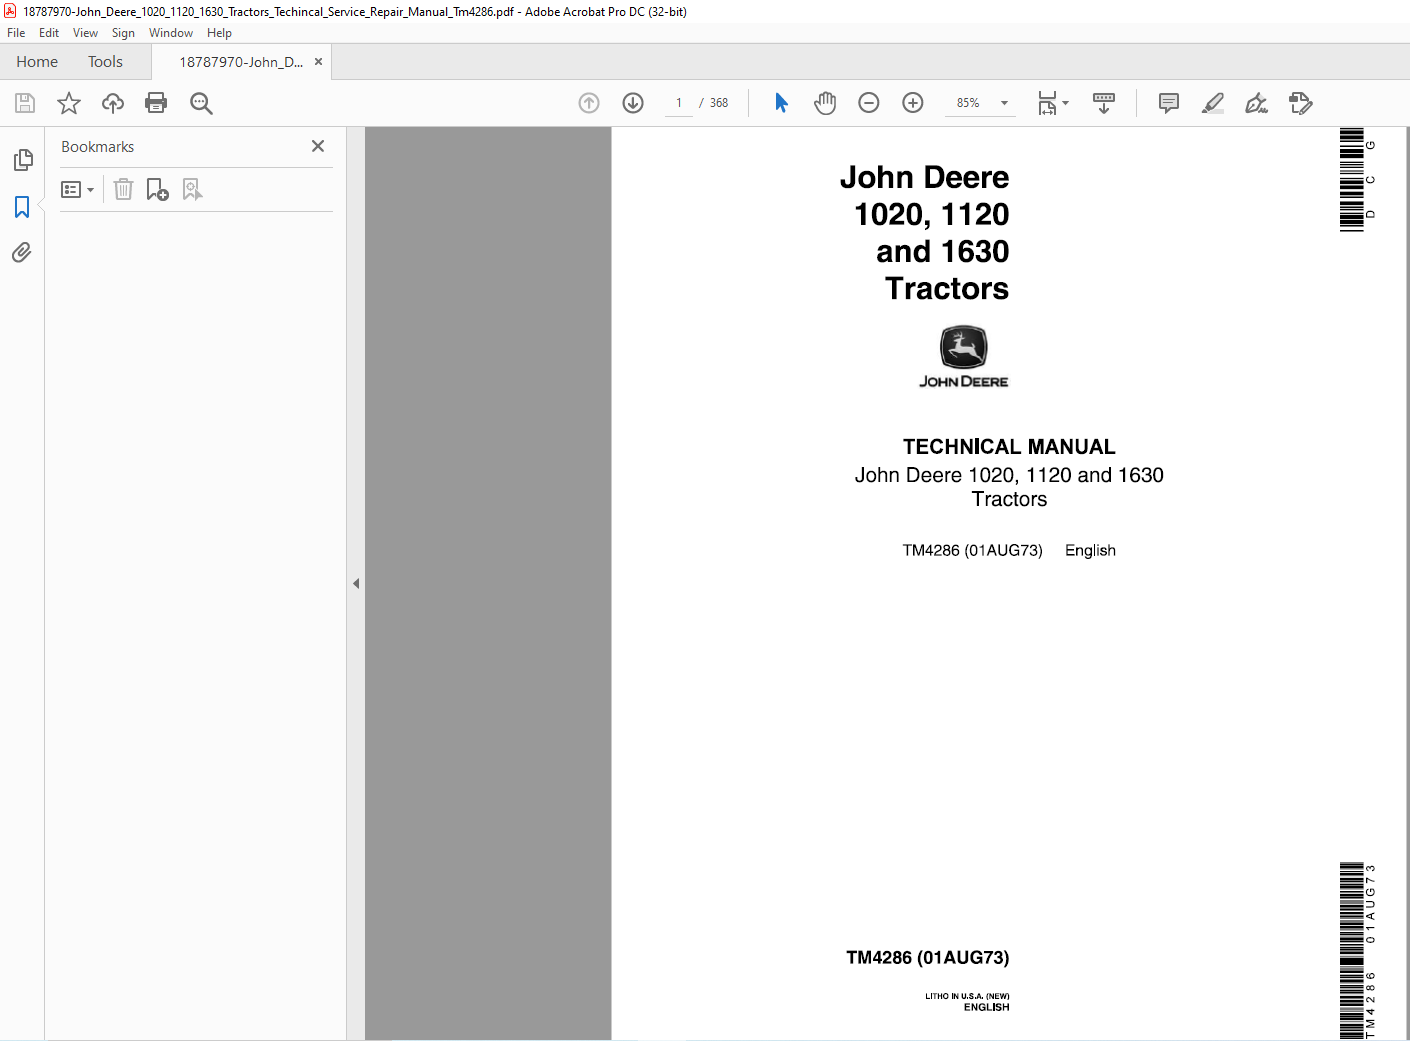The height and width of the screenshot is (1041, 1410).
Task: Click the 368 total page count
Action: tap(719, 103)
